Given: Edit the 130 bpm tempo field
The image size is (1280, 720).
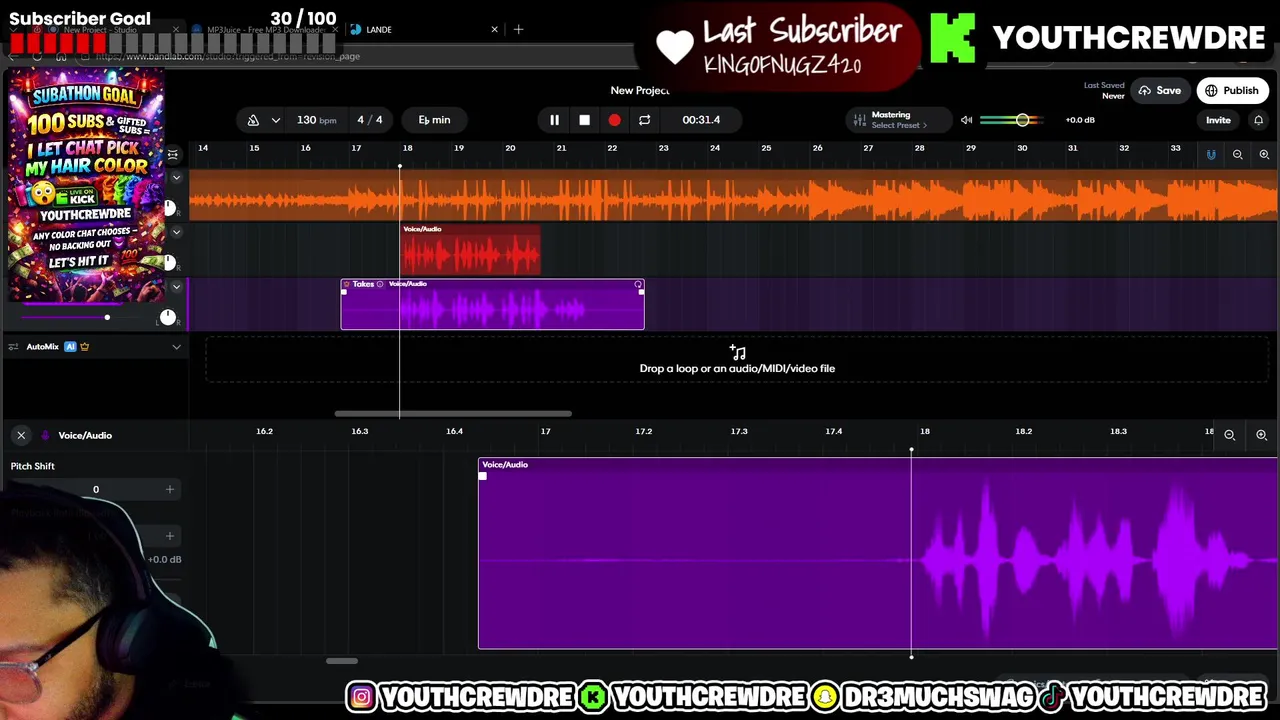Looking at the screenshot, I should point(316,120).
